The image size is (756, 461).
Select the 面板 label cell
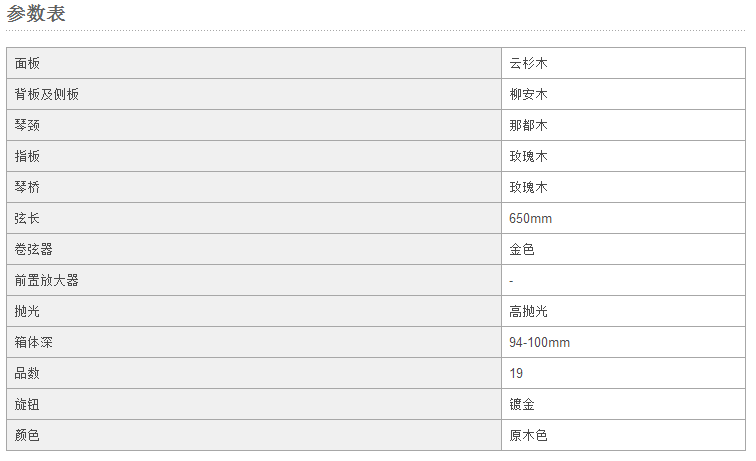point(254,63)
